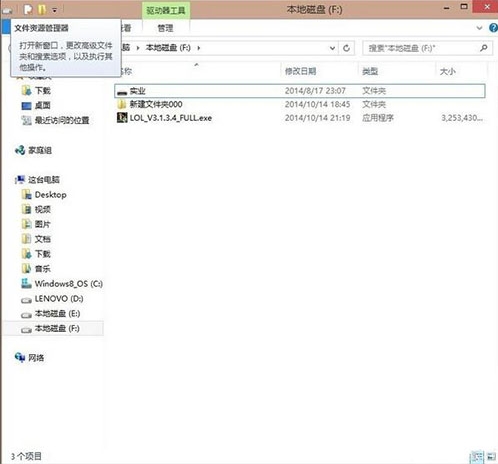The image size is (498, 464).
Task: Sort by 大小 column header
Action: pos(448,71)
